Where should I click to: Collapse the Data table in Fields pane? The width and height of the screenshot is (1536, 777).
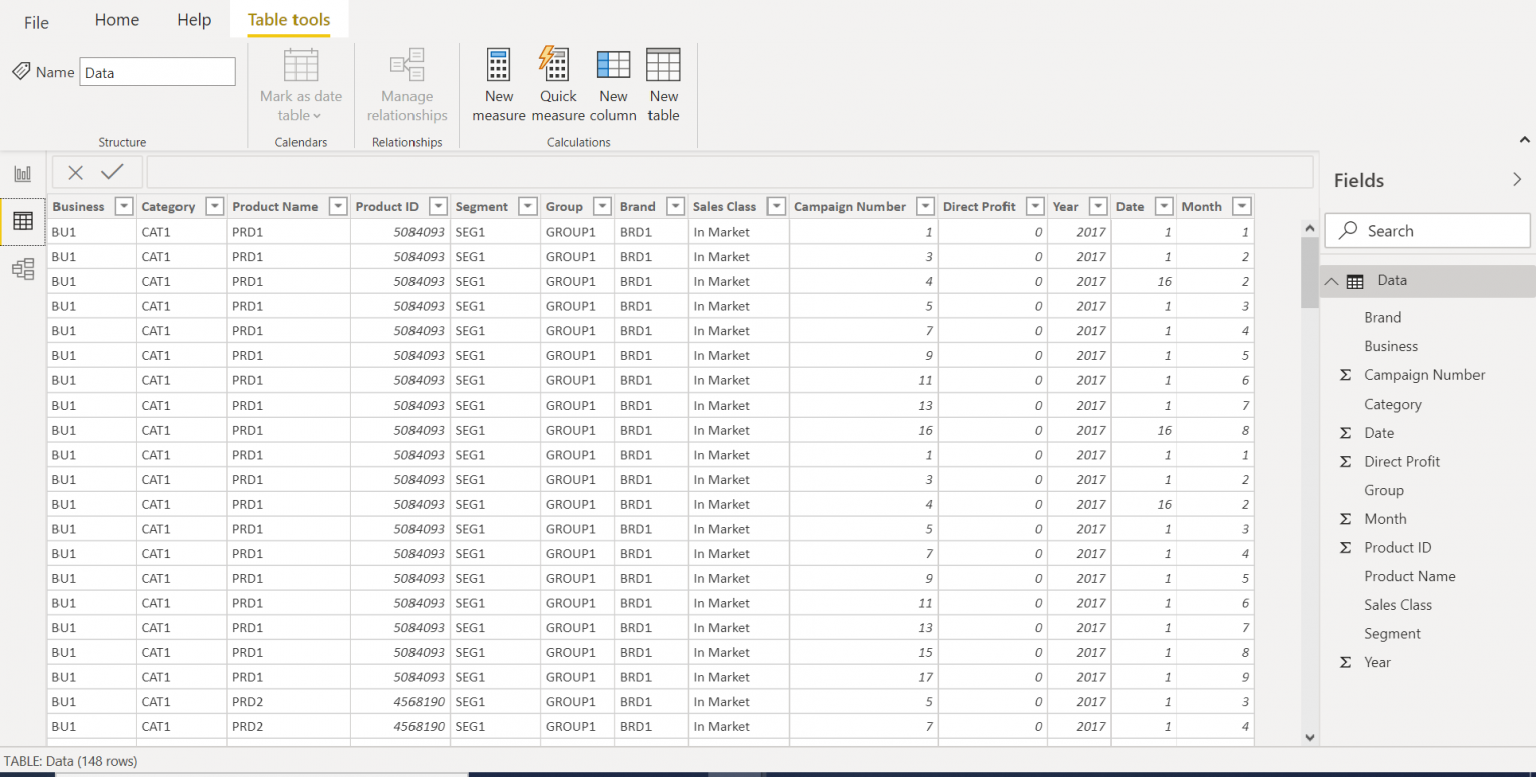[x=1331, y=280]
